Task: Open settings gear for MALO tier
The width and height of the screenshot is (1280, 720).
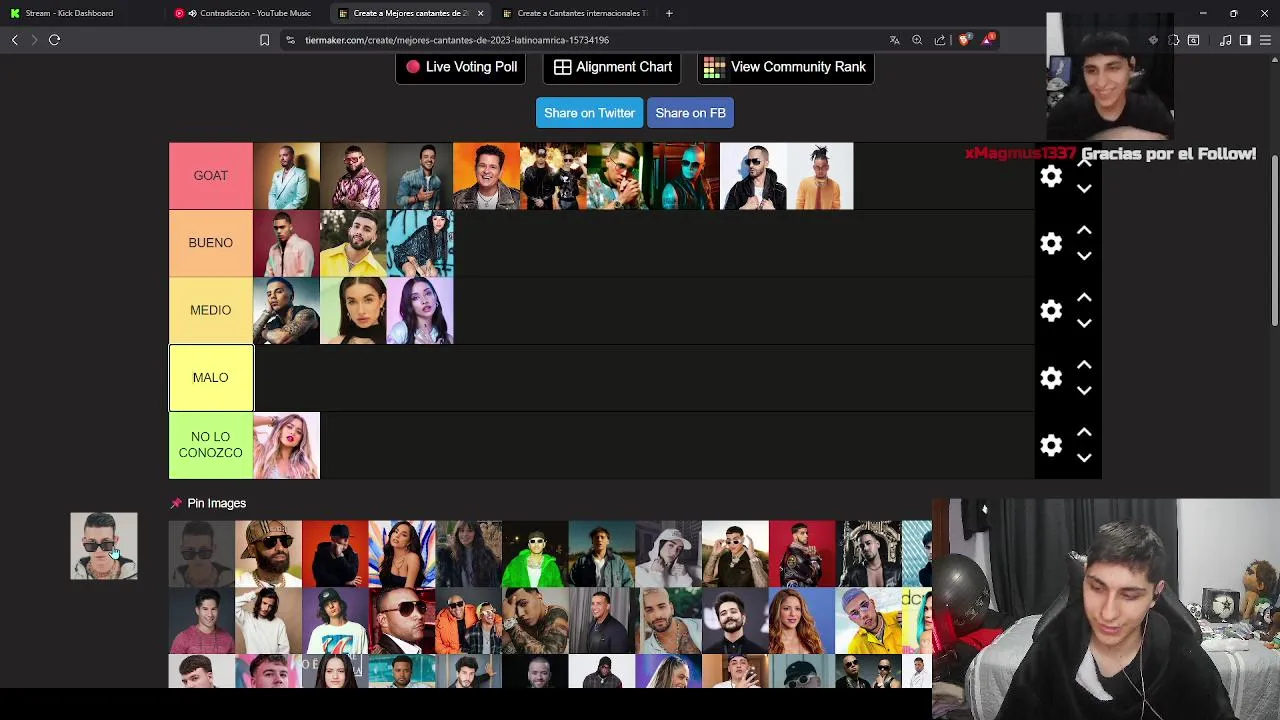Action: point(1051,377)
